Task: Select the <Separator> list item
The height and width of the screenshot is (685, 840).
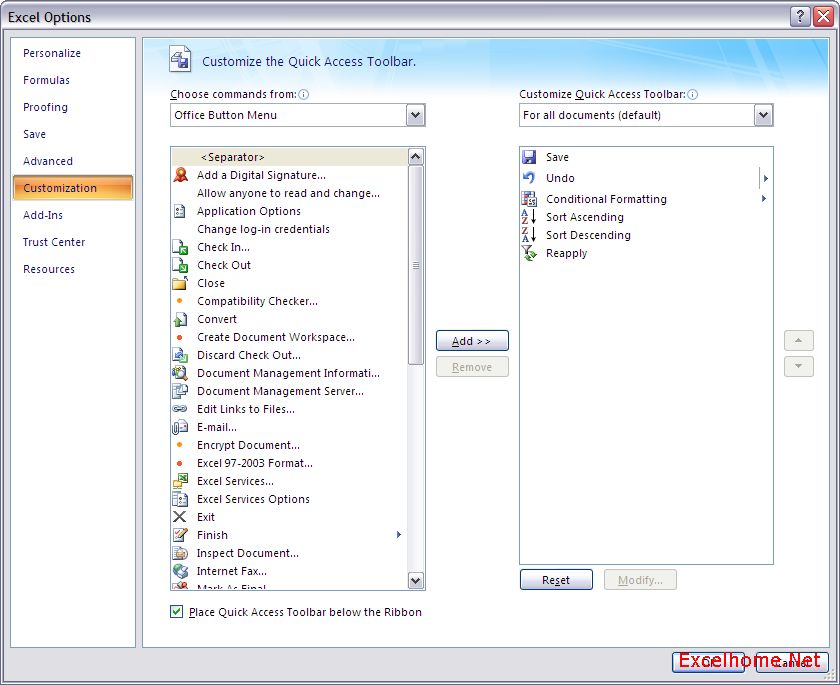Action: (x=289, y=157)
